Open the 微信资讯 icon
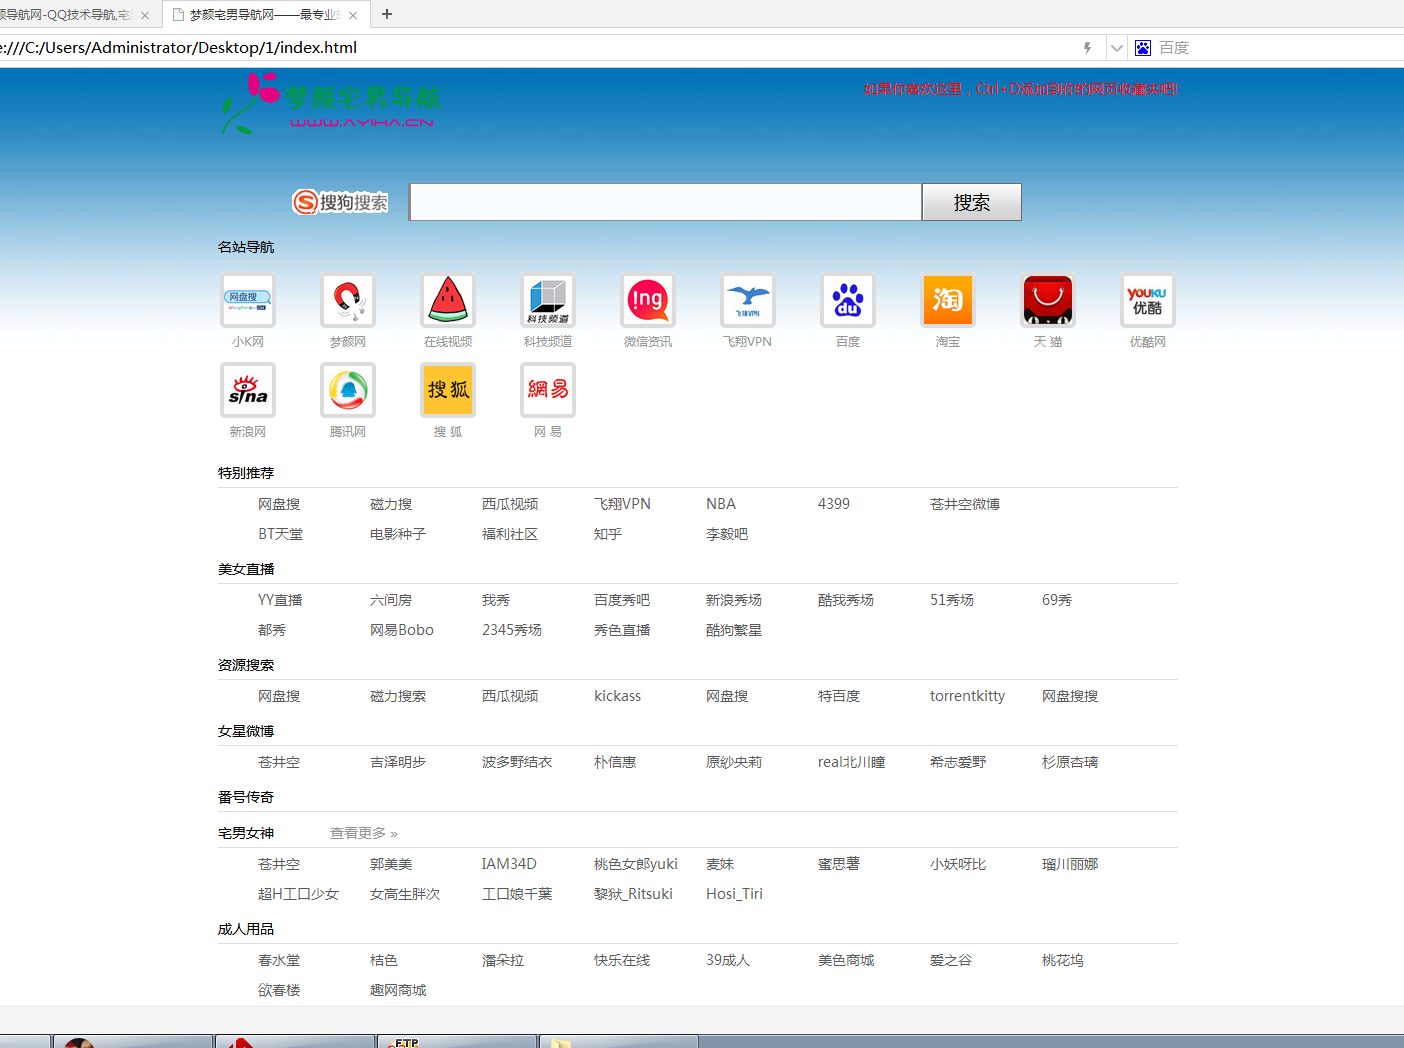The width and height of the screenshot is (1404, 1048). click(x=648, y=300)
